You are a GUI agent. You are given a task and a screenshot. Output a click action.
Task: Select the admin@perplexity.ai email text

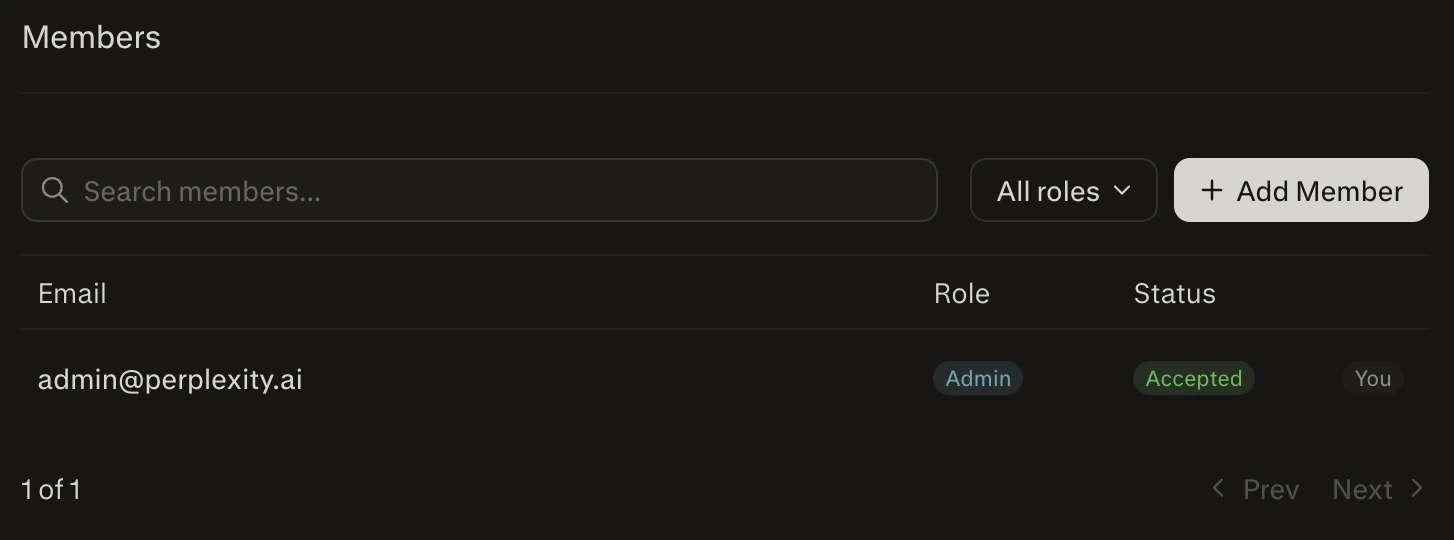[x=170, y=380]
